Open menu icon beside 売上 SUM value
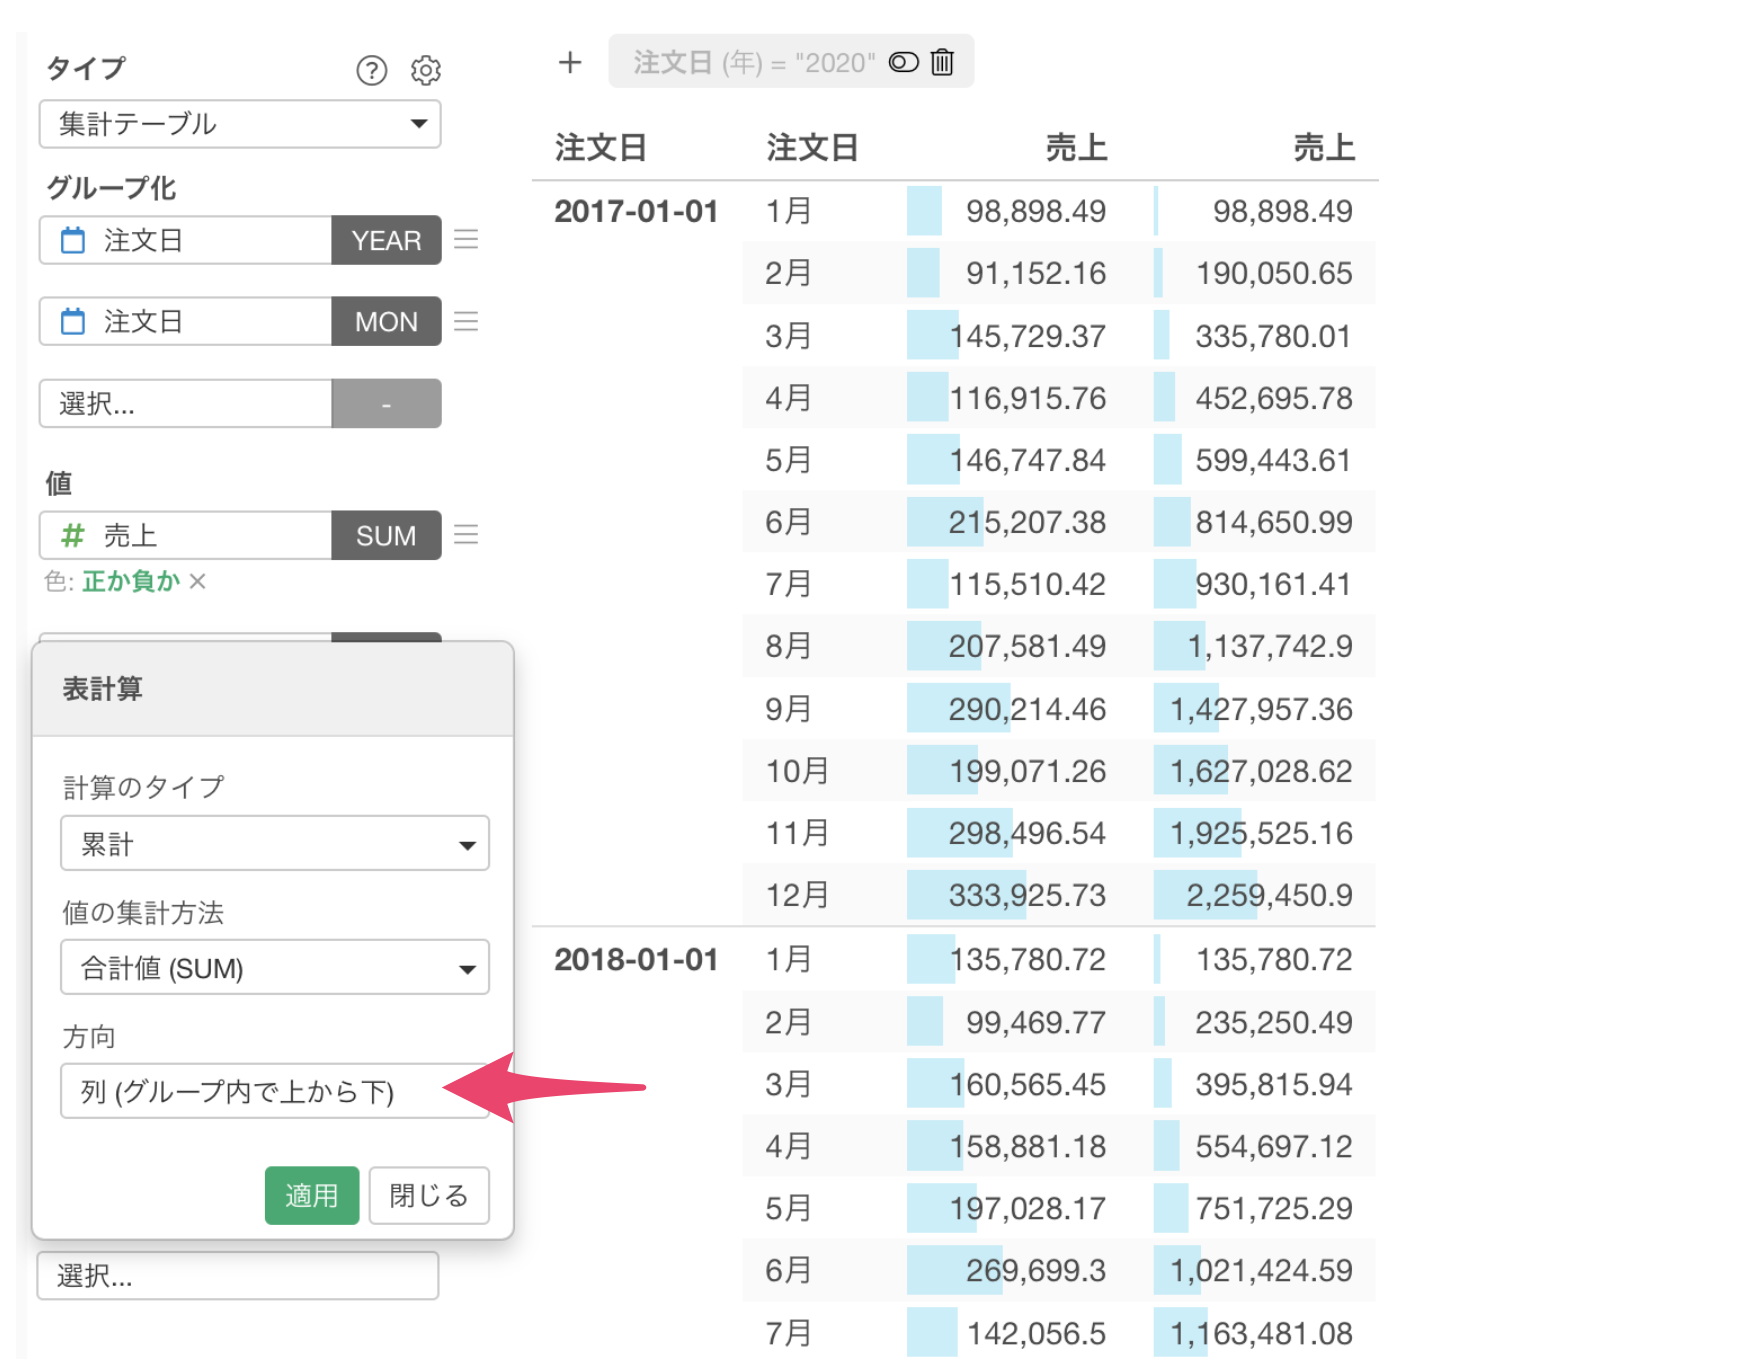Viewport: 1746px width, 1368px height. point(466,535)
